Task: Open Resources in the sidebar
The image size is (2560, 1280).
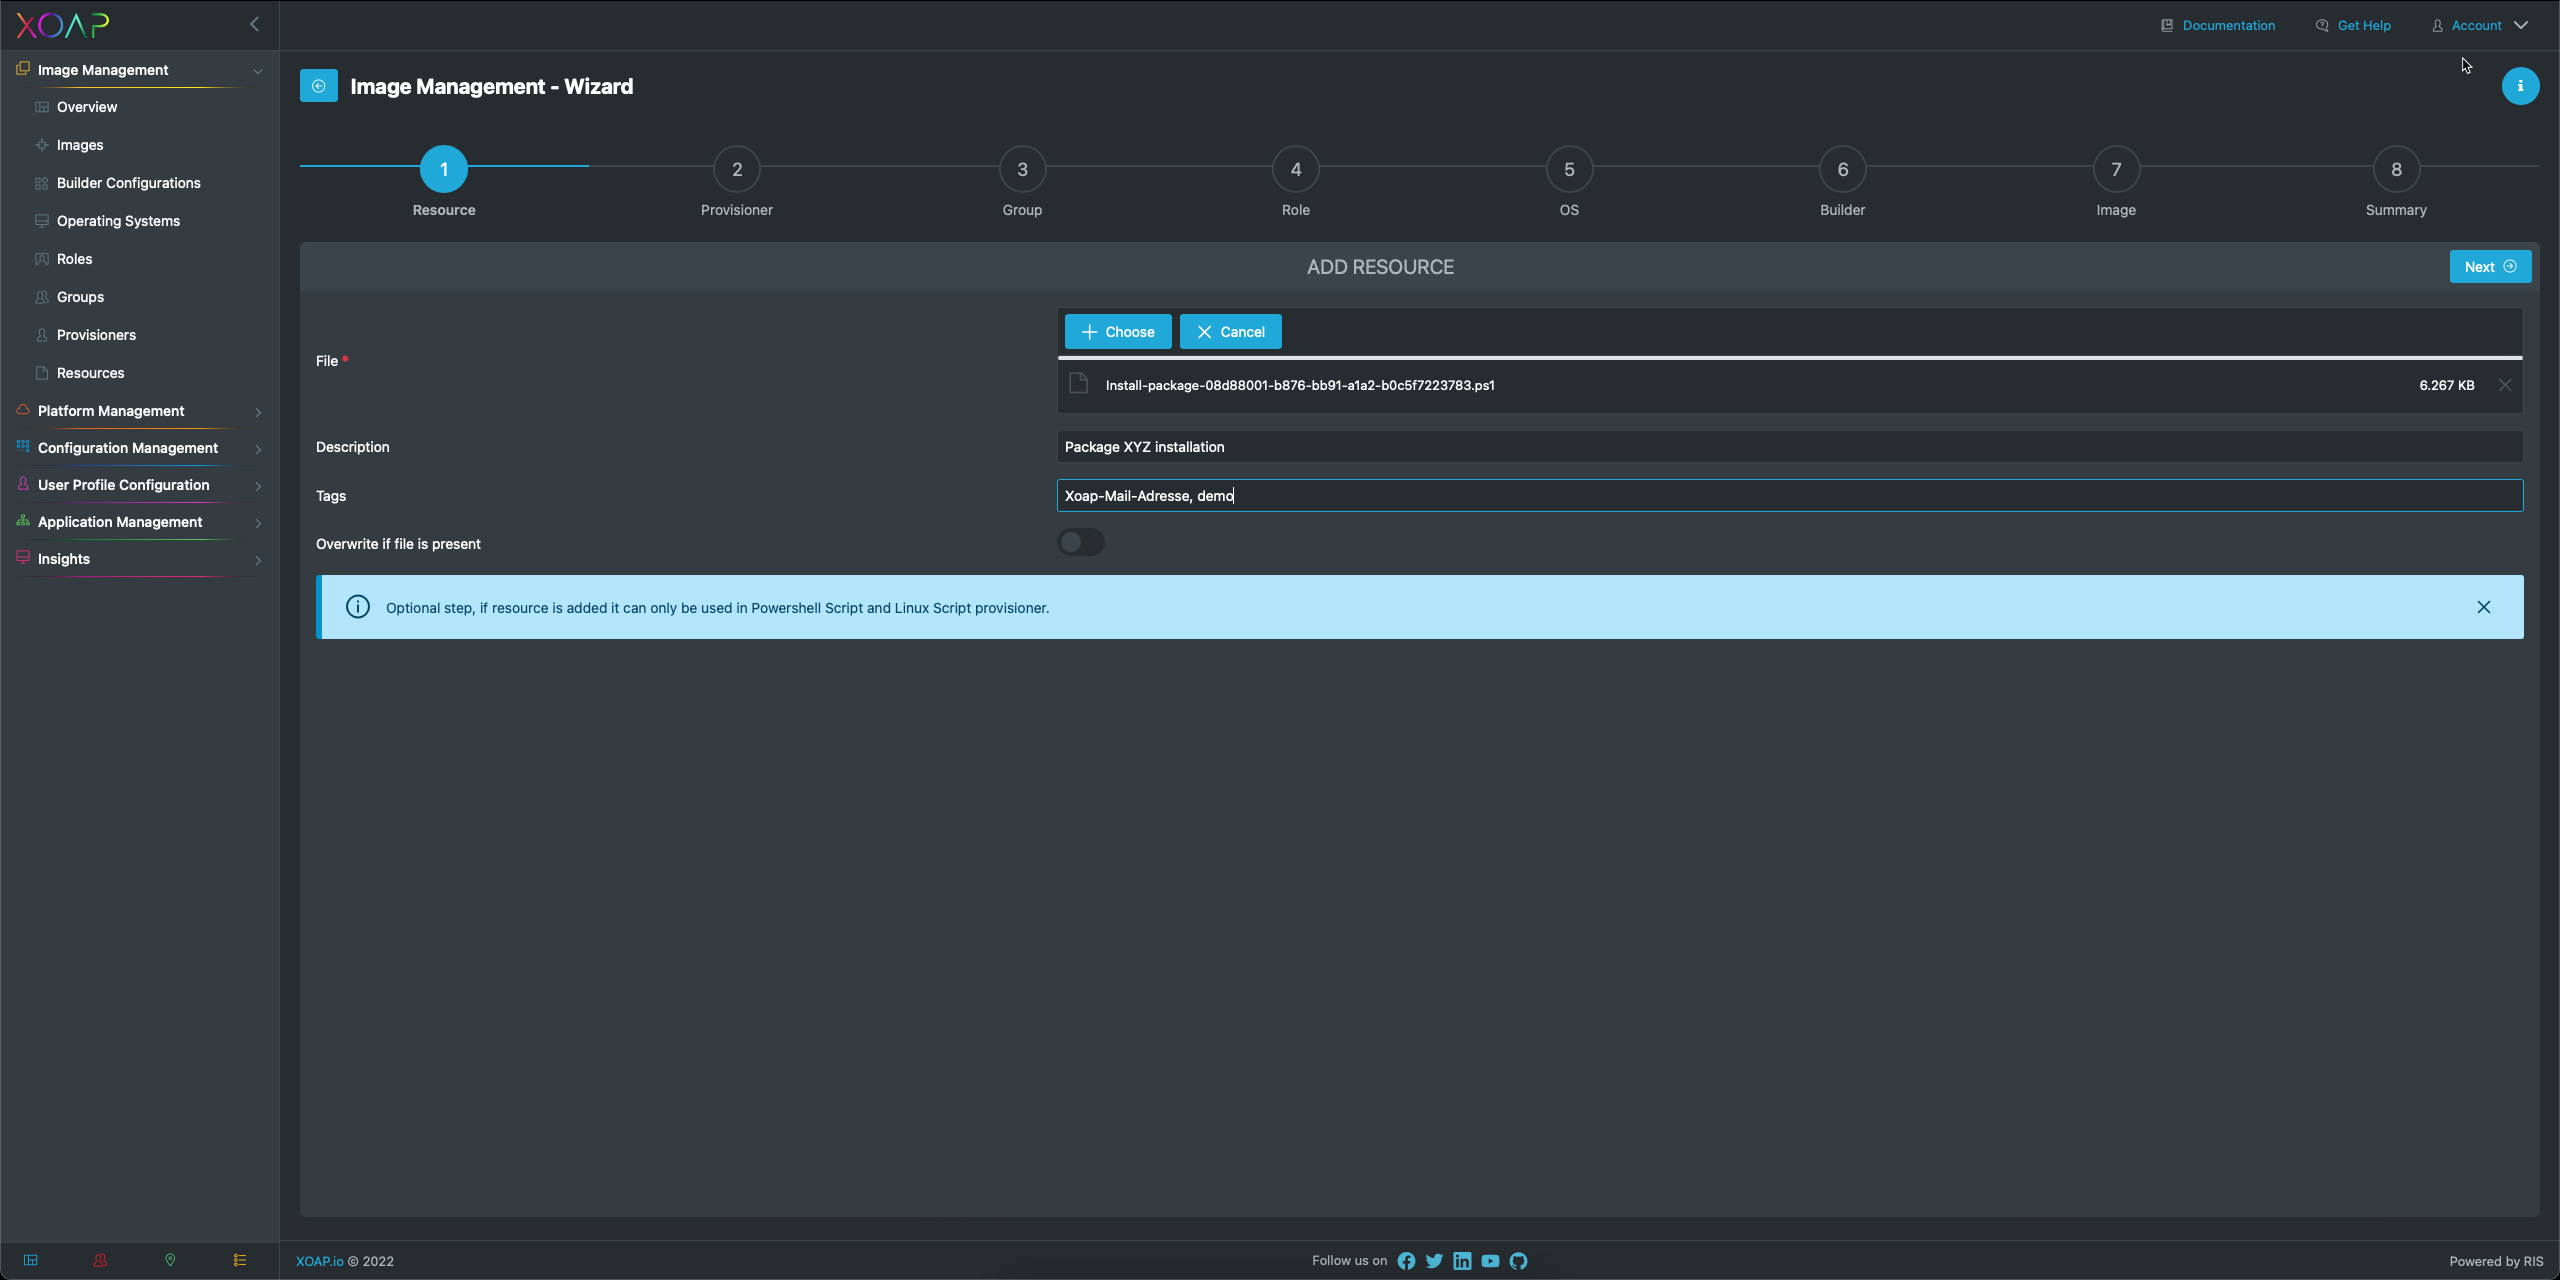Action: 90,373
